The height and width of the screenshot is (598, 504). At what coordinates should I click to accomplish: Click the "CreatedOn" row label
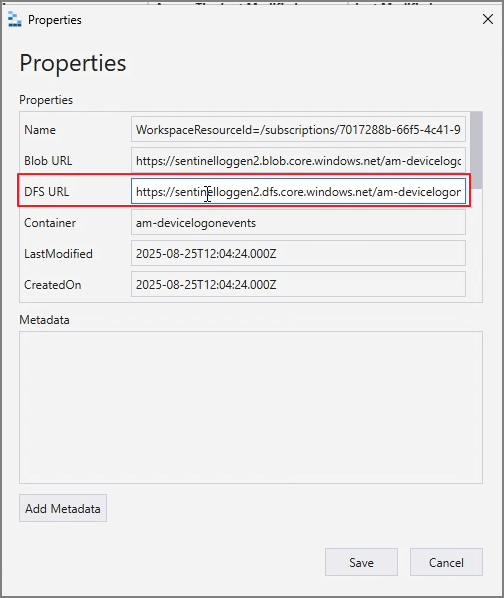(53, 285)
